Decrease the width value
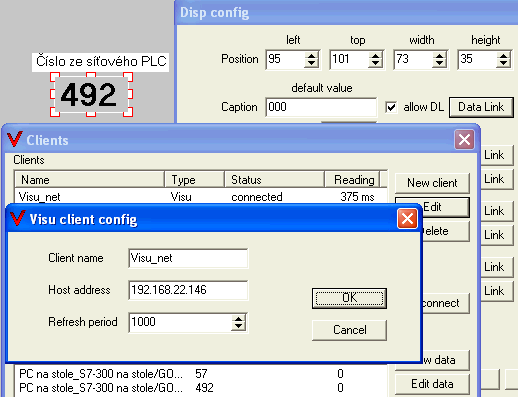The height and width of the screenshot is (397, 518). tap(439, 64)
